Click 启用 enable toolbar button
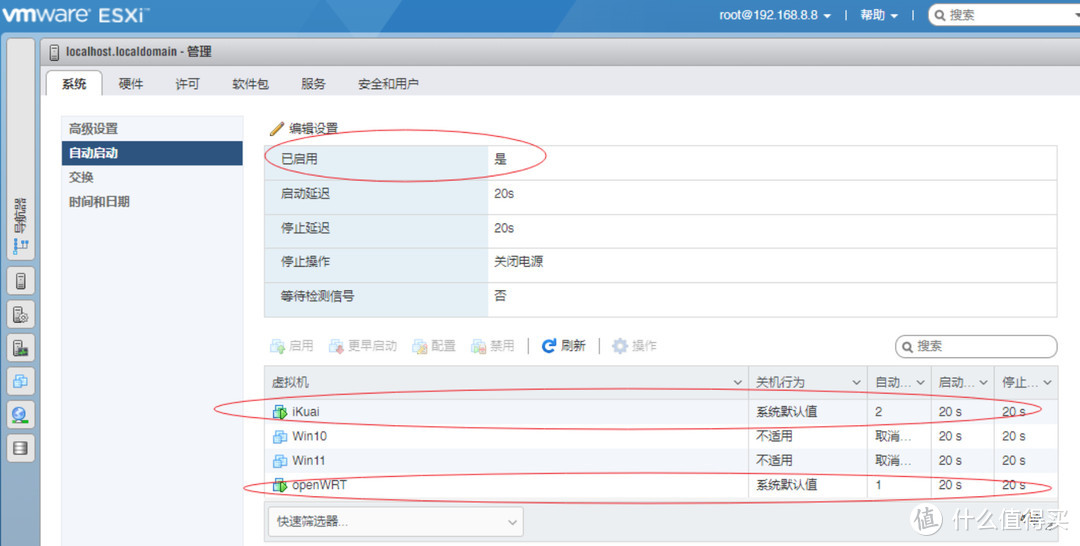 (x=292, y=346)
